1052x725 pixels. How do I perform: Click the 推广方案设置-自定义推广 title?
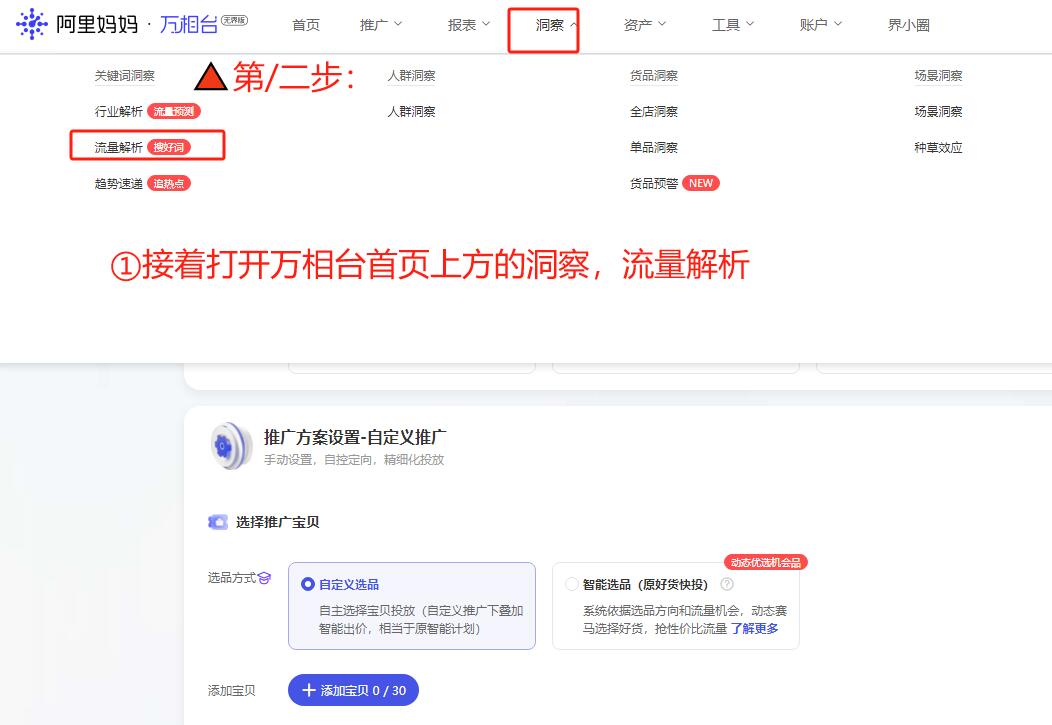[x=355, y=437]
